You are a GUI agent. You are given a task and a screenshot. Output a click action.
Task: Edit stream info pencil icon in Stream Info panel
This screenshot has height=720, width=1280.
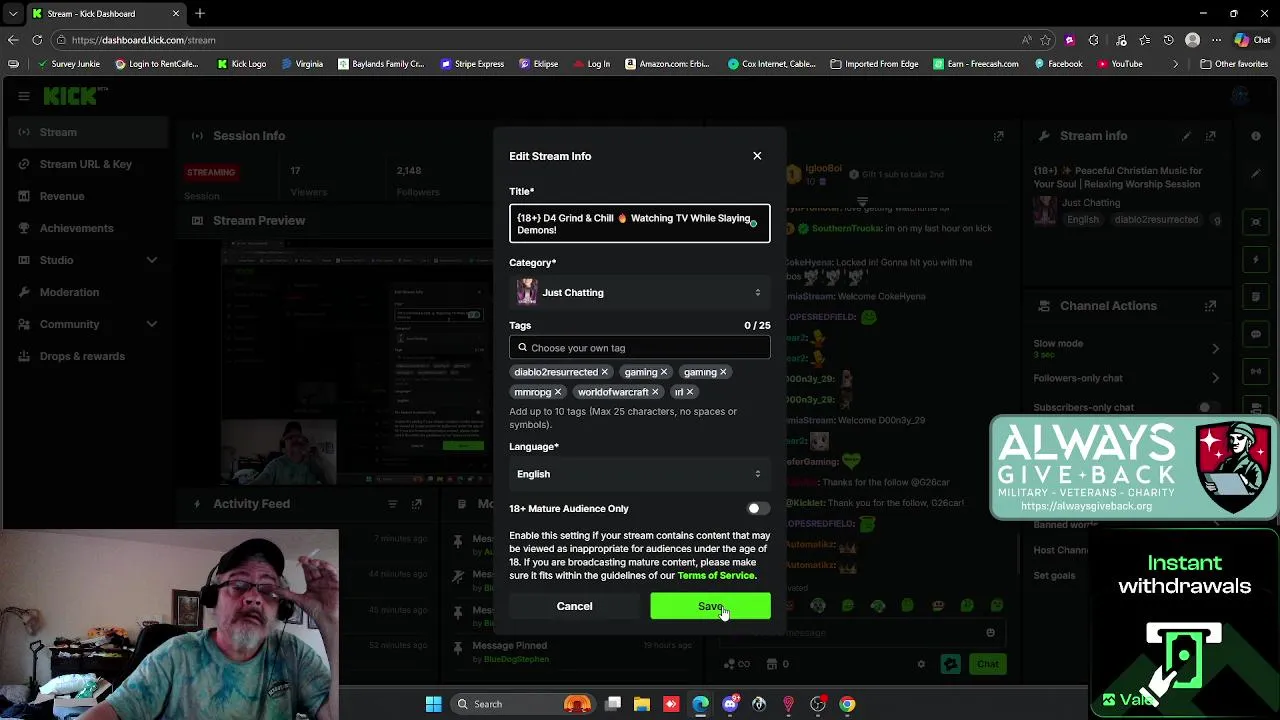(x=1186, y=136)
